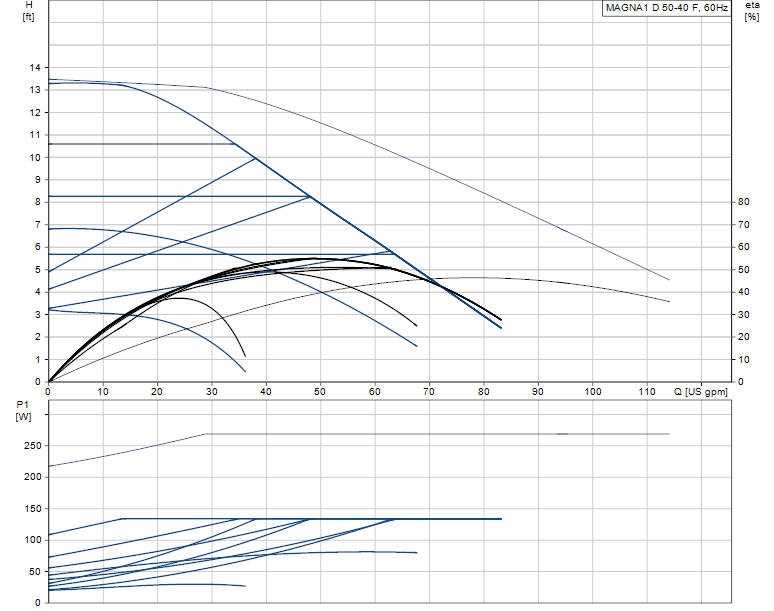Click the 'H [ft]' axis title

pyautogui.click(x=29, y=11)
